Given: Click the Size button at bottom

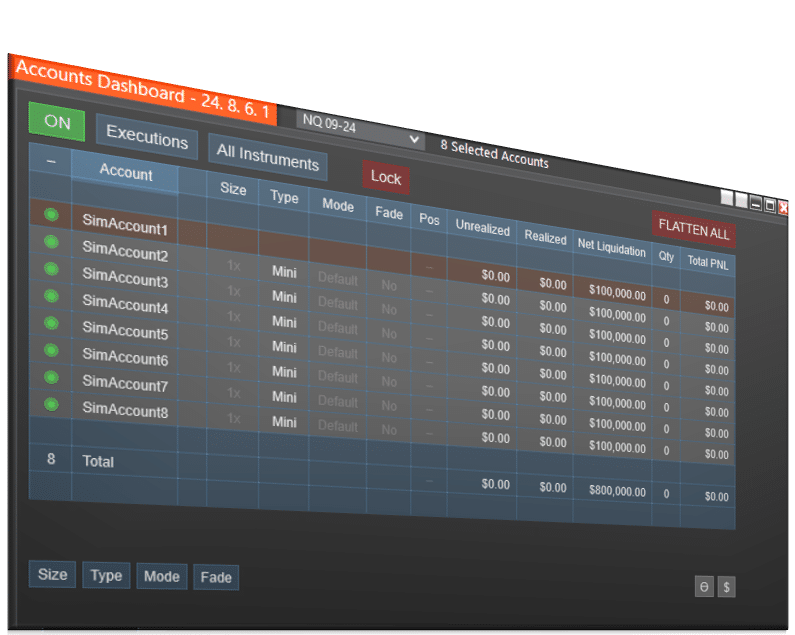Looking at the screenshot, I should (x=52, y=574).
